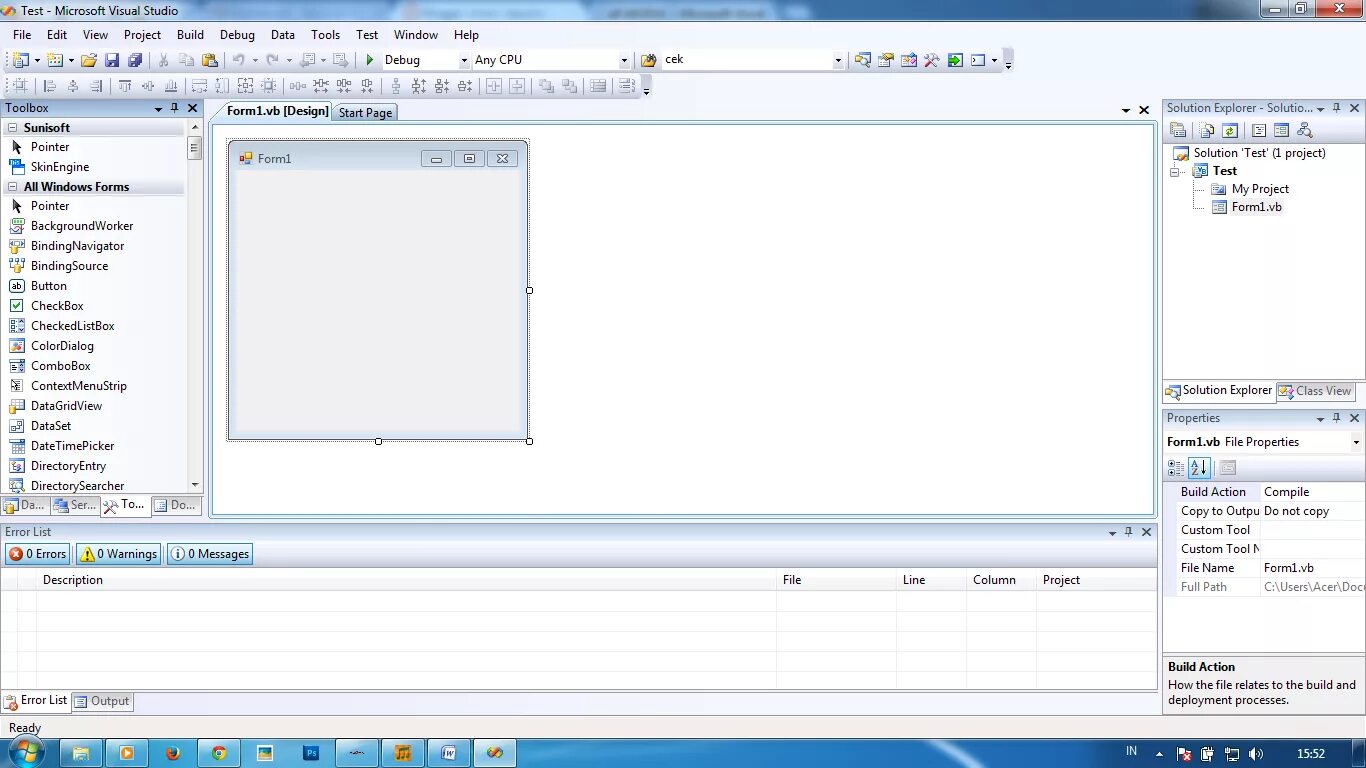Save Form1.vb with the floppy disk icon

112,60
